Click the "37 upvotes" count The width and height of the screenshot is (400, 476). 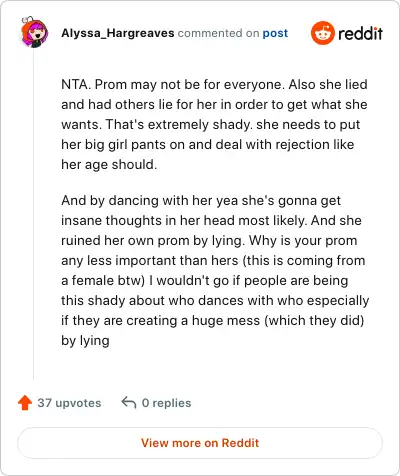pyautogui.click(x=69, y=403)
